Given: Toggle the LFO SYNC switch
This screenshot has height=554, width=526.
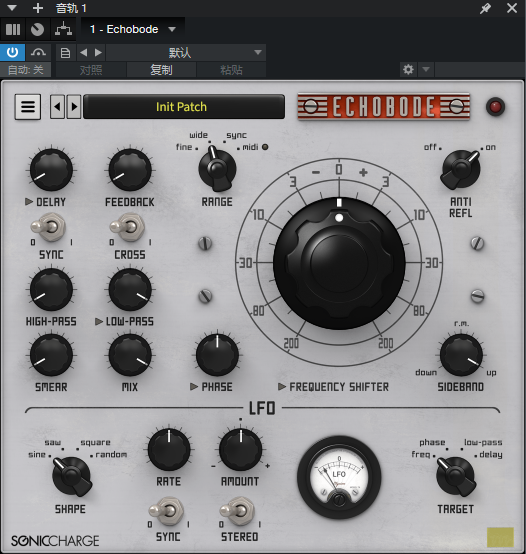Looking at the screenshot, I should (x=167, y=511).
